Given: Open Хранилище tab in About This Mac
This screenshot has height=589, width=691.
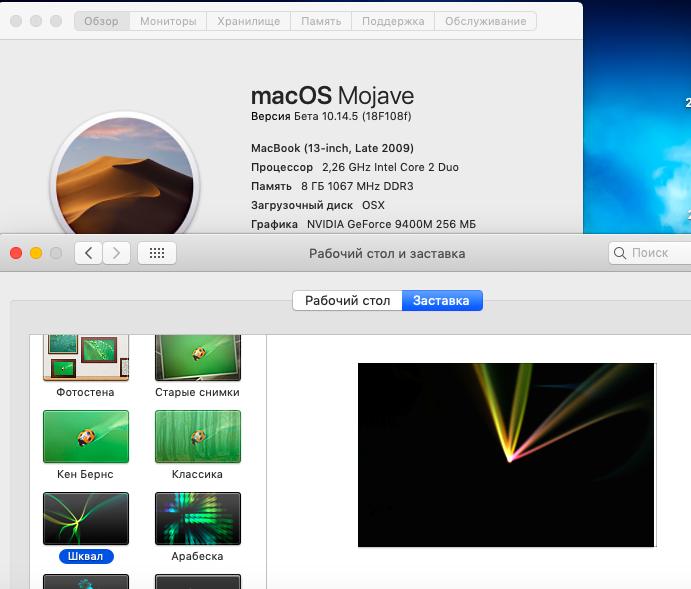Looking at the screenshot, I should 249,21.
